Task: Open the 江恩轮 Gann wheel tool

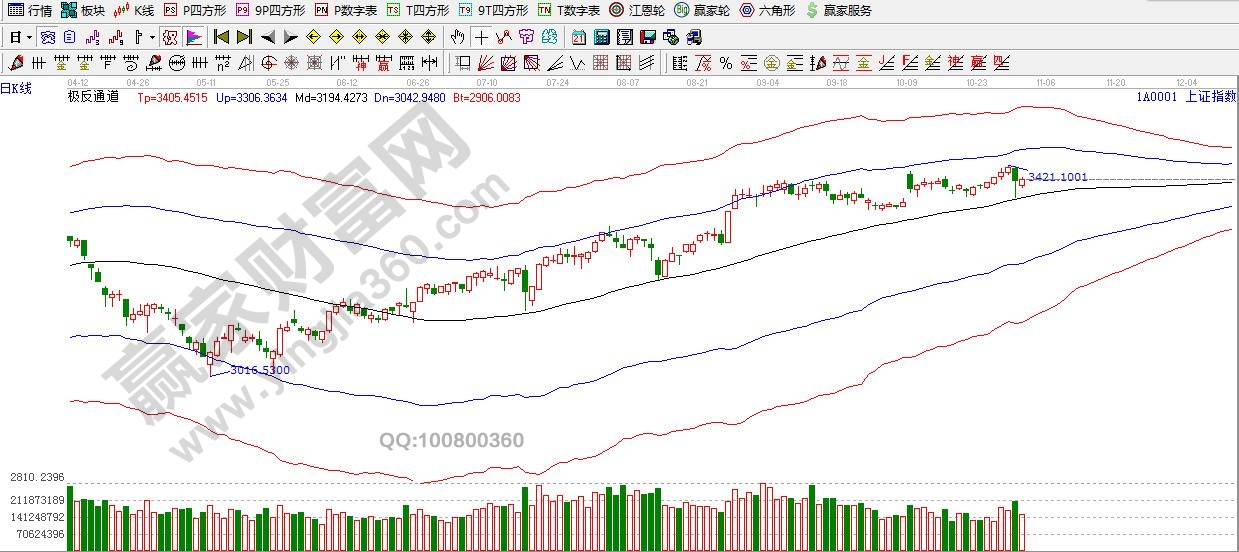Action: click(638, 11)
